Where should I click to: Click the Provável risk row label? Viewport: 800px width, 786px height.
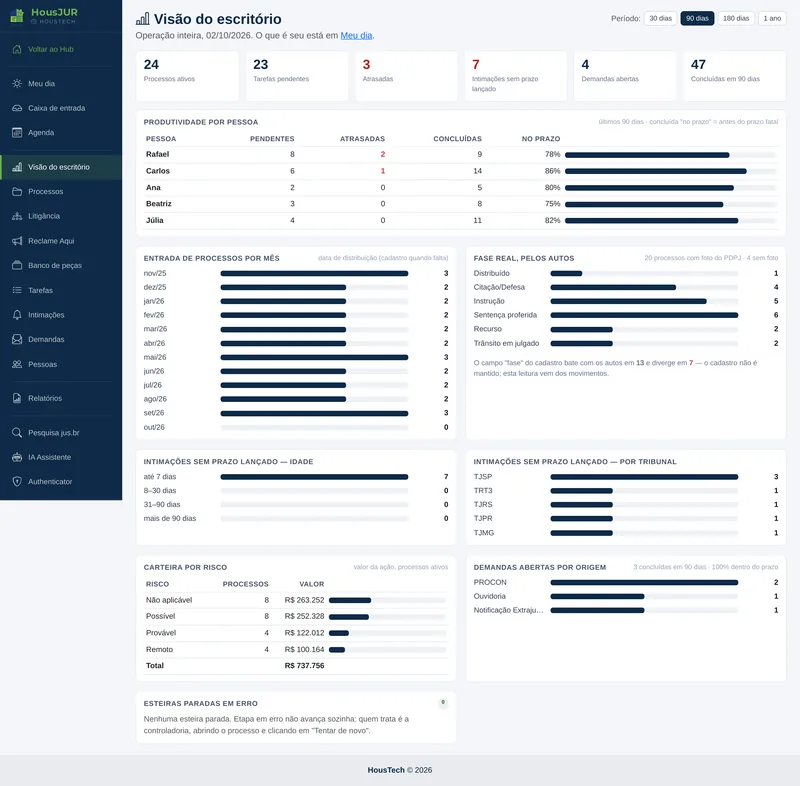point(161,633)
